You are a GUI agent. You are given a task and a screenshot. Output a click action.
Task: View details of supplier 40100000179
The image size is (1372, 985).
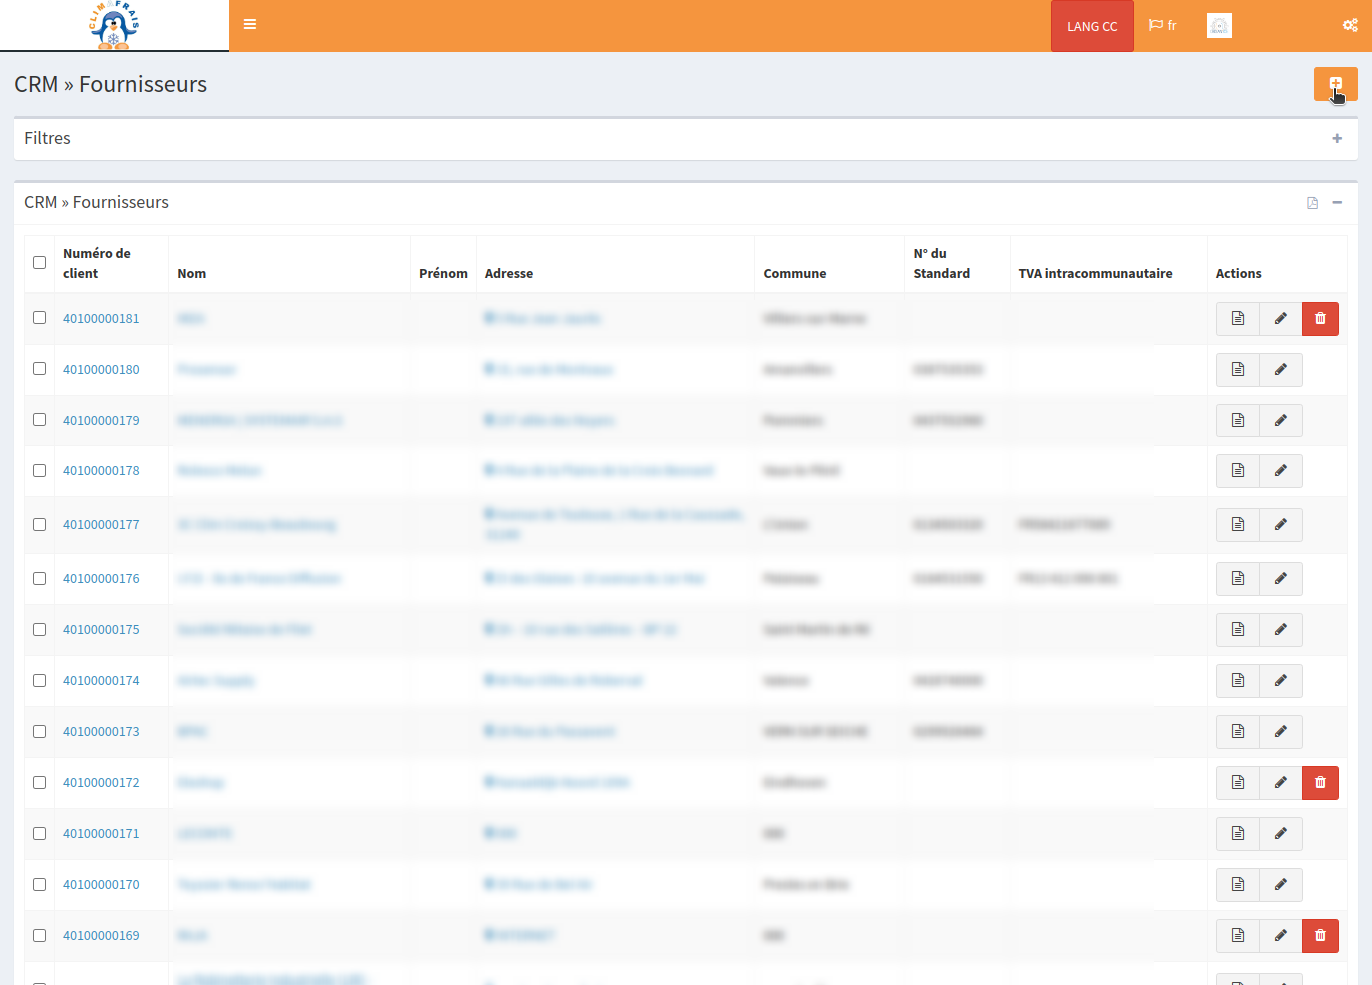pyautogui.click(x=1237, y=421)
